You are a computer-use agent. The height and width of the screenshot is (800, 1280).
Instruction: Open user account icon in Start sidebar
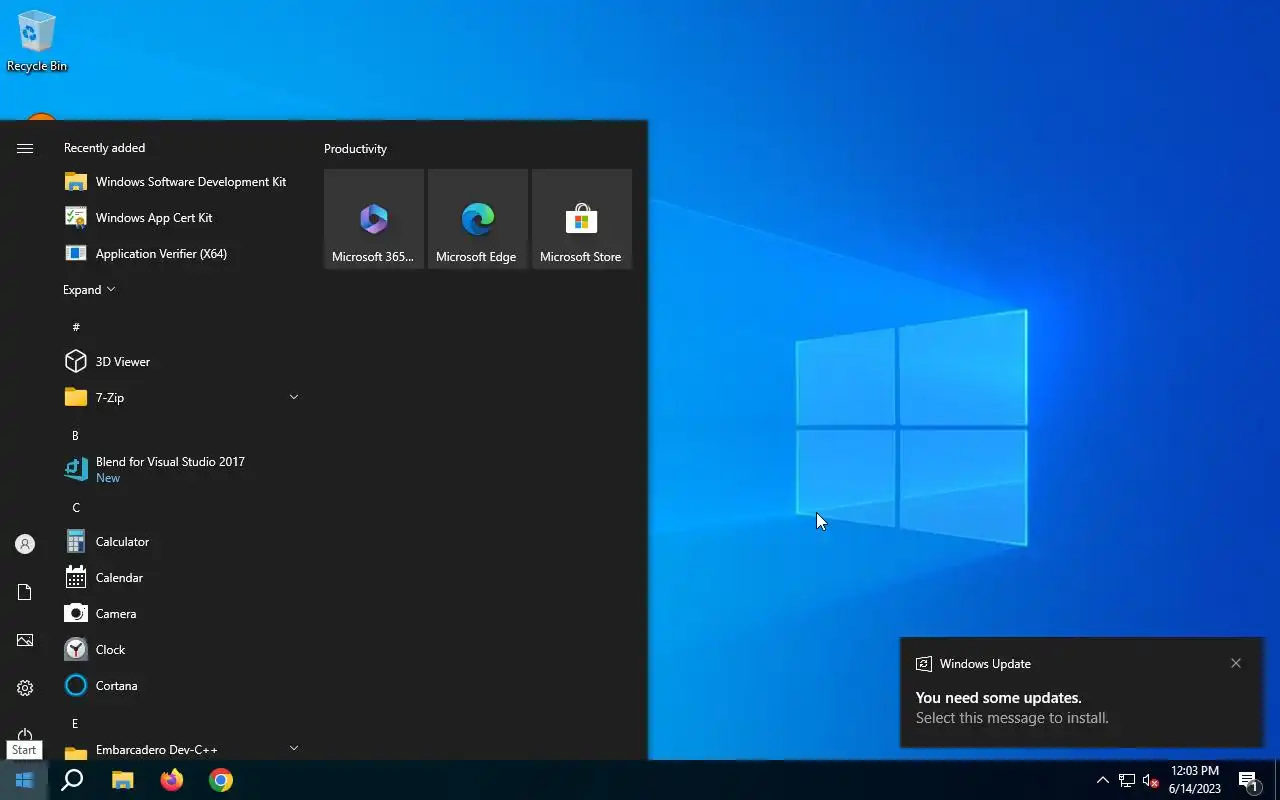[25, 544]
